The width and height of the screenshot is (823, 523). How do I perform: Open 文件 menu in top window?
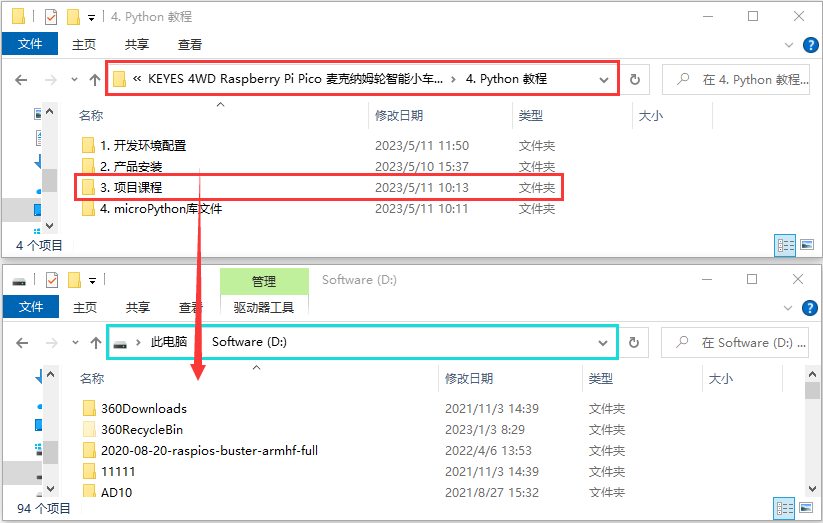[x=30, y=44]
